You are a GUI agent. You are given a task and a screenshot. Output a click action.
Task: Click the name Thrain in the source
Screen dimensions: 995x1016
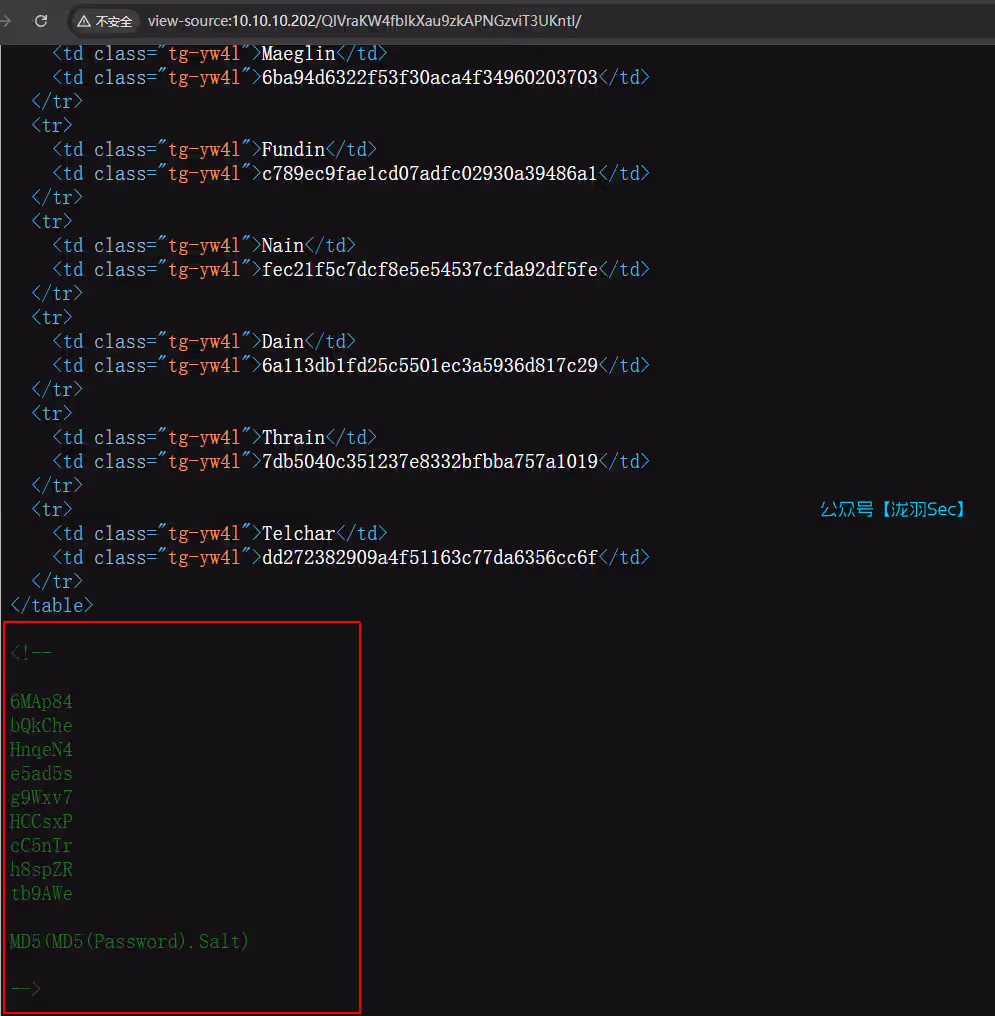[293, 437]
